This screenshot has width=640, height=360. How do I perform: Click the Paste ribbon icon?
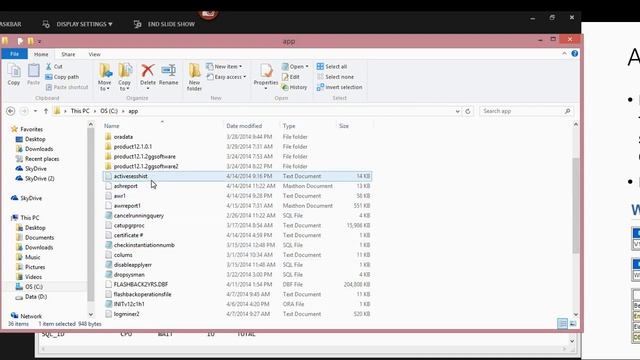pyautogui.click(x=33, y=75)
